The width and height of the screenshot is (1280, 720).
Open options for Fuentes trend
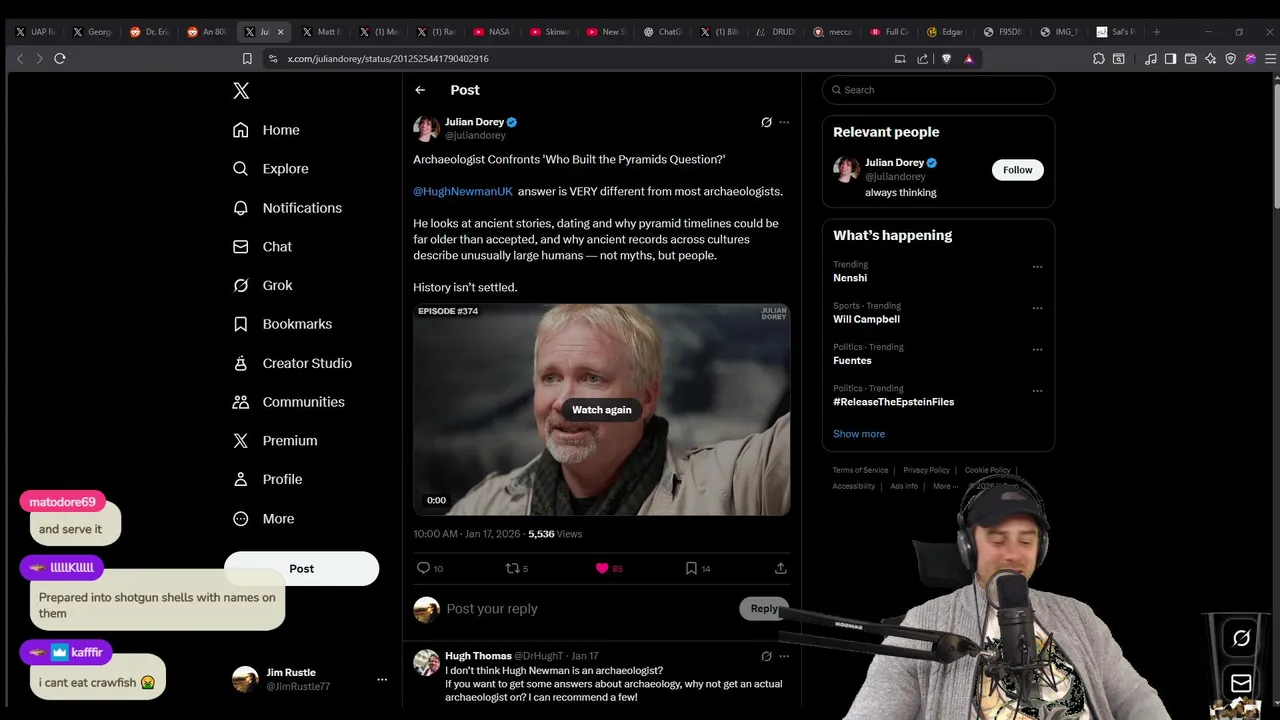[x=1037, y=350]
